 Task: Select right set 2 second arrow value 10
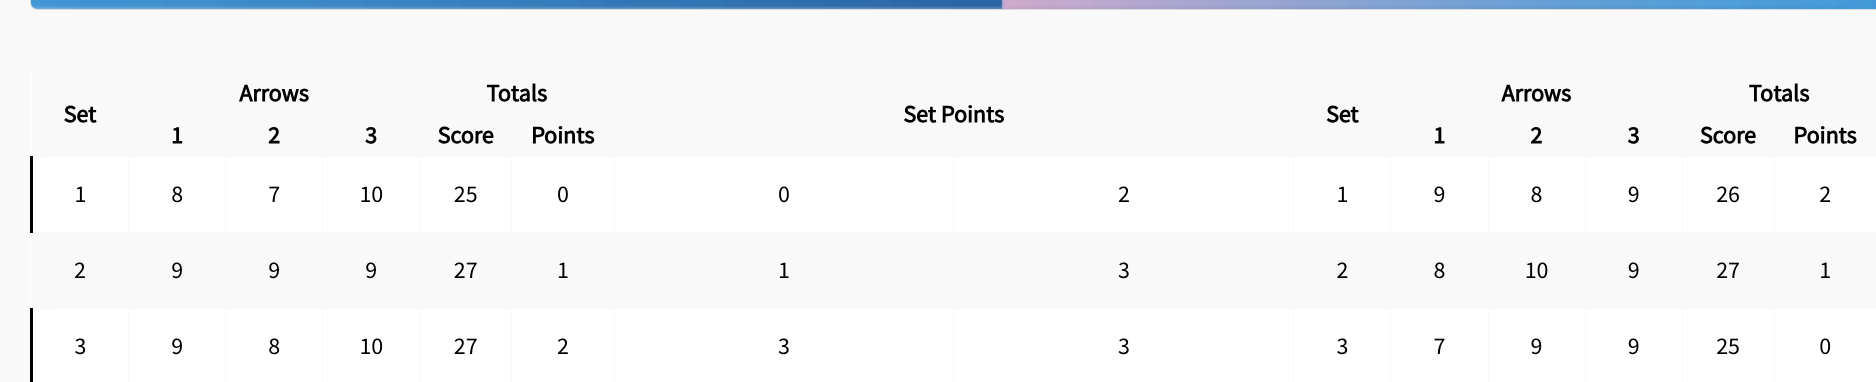tap(1536, 271)
